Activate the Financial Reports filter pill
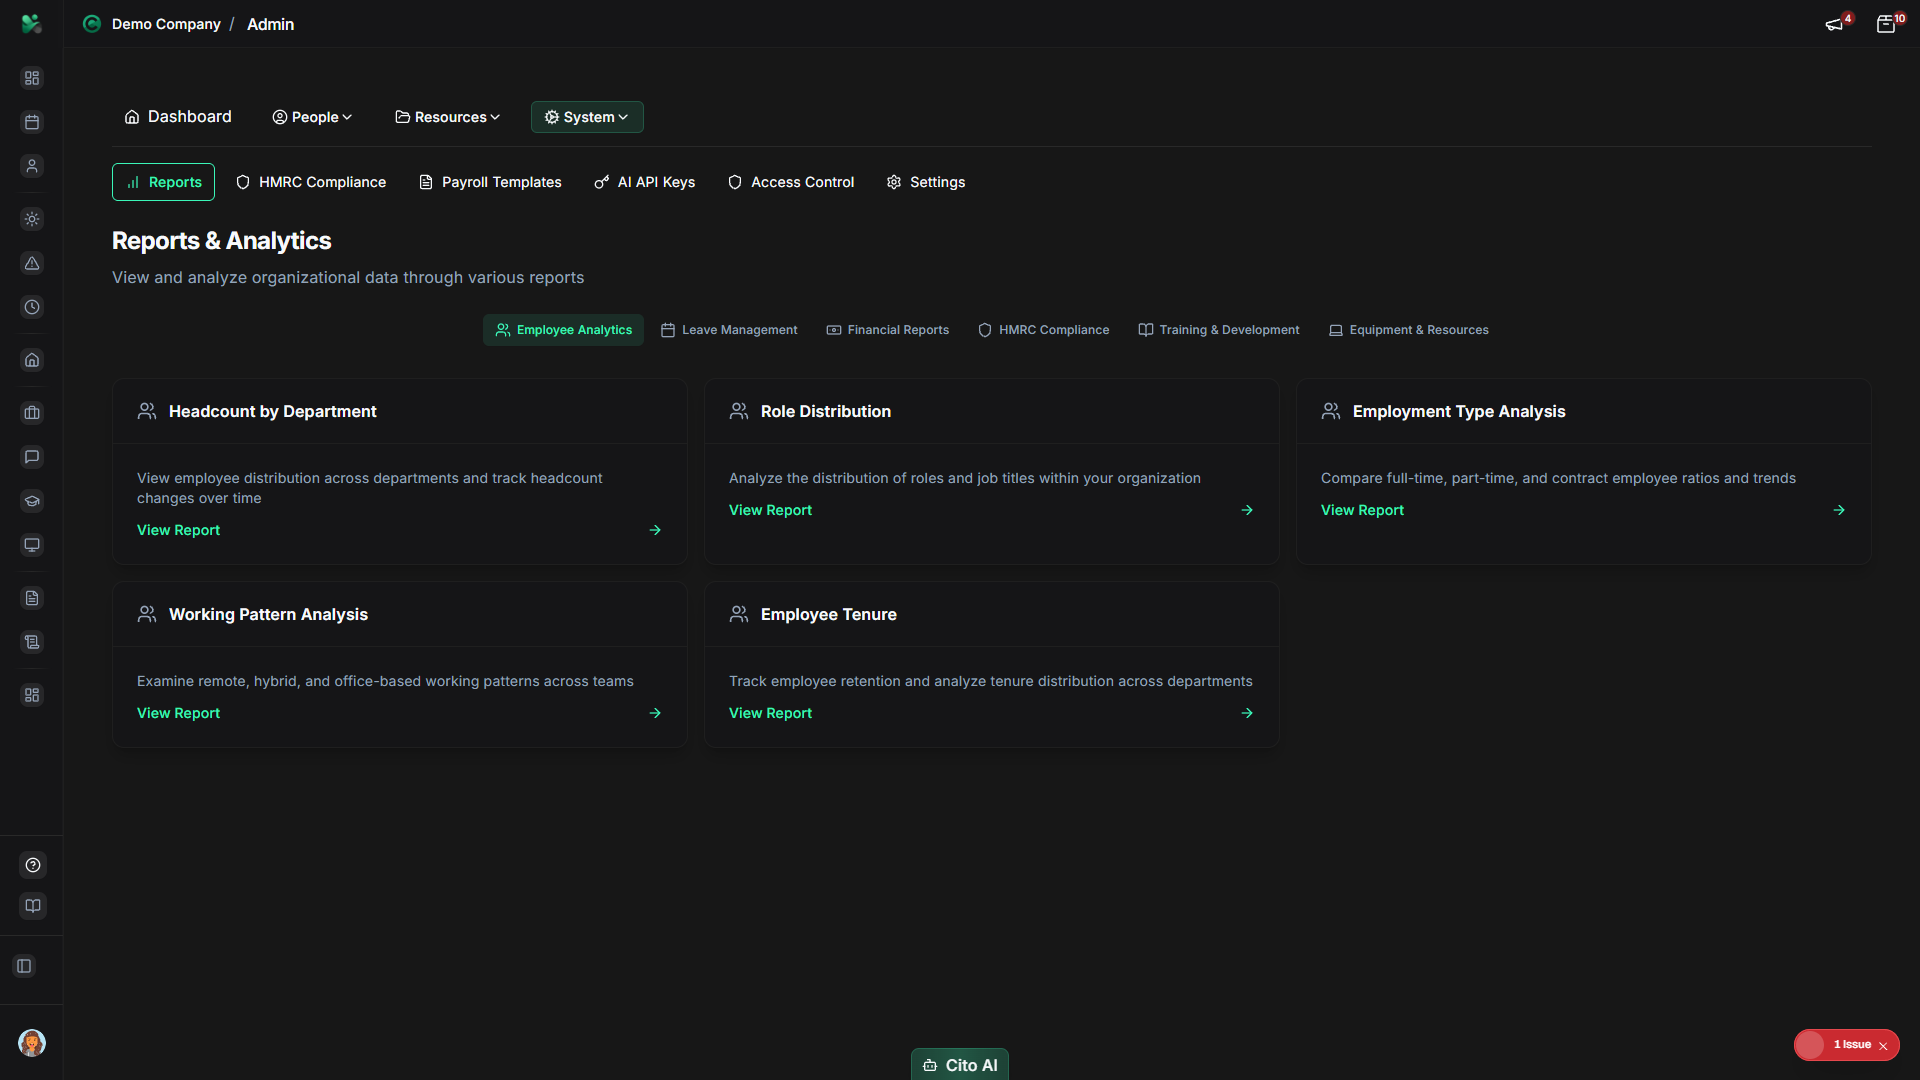 (887, 330)
